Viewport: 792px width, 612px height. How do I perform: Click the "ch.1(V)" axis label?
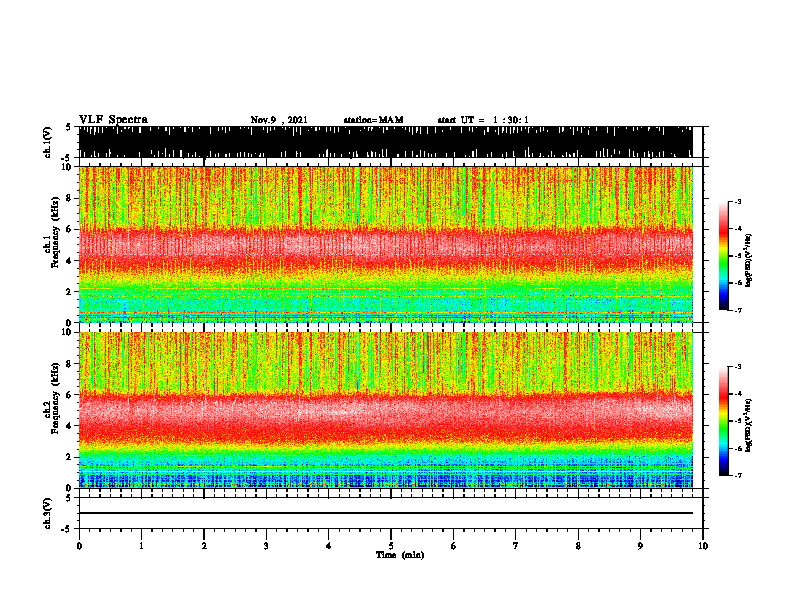(48, 142)
